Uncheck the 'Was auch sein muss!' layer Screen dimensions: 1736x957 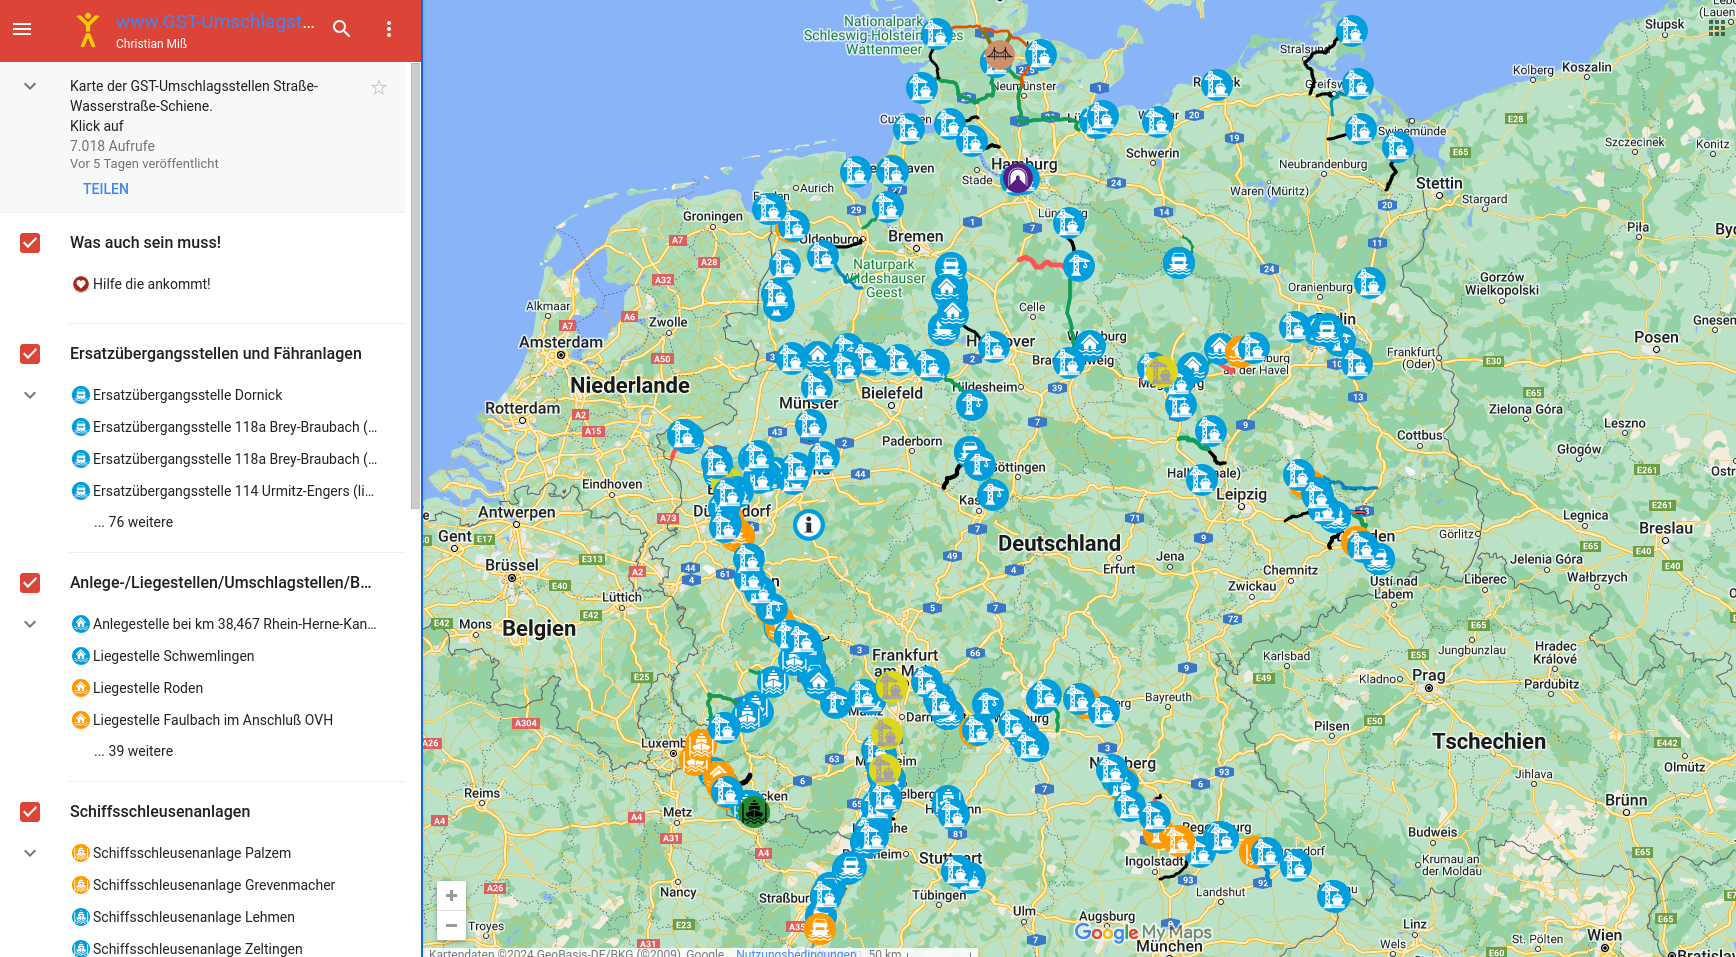[x=30, y=243]
